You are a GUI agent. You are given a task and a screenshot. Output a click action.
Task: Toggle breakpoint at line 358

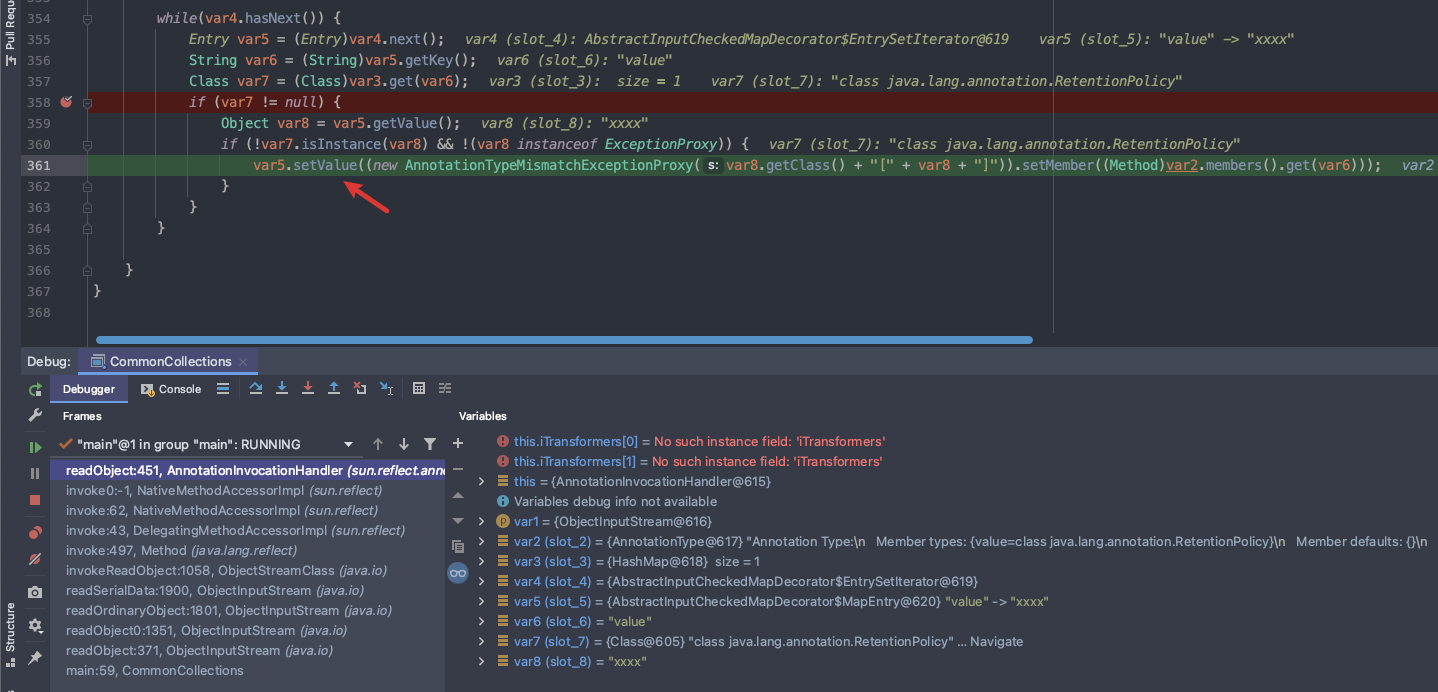[x=67, y=102]
